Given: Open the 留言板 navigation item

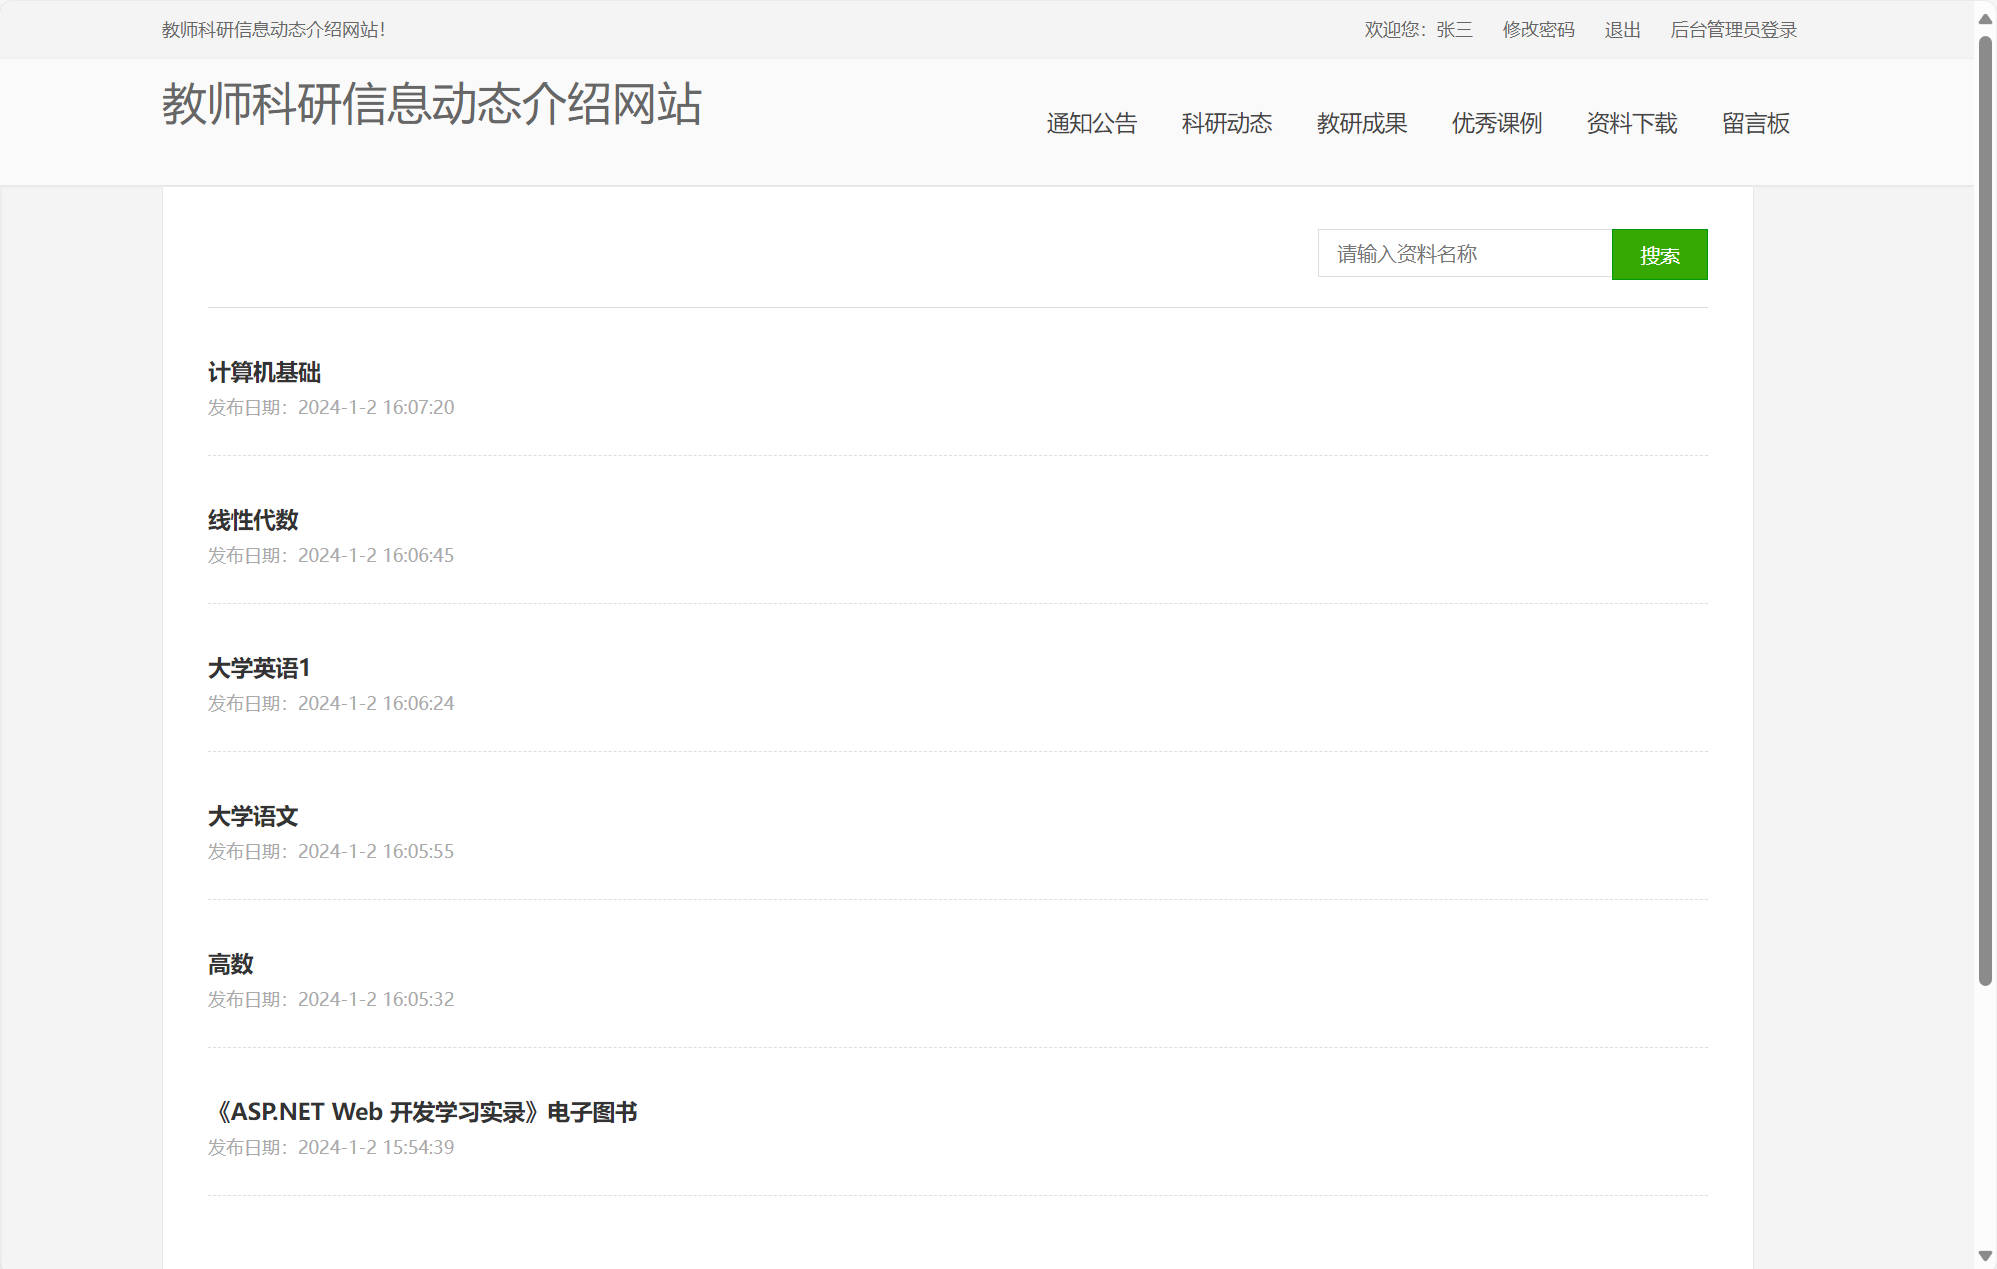Looking at the screenshot, I should tap(1755, 124).
